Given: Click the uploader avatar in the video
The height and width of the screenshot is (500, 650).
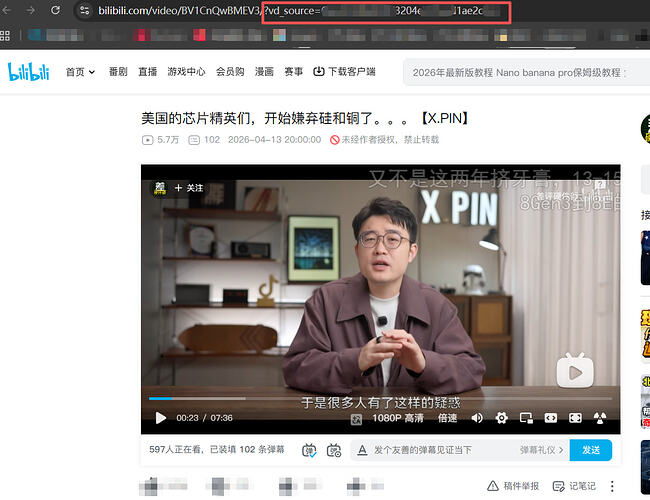Looking at the screenshot, I should 160,188.
